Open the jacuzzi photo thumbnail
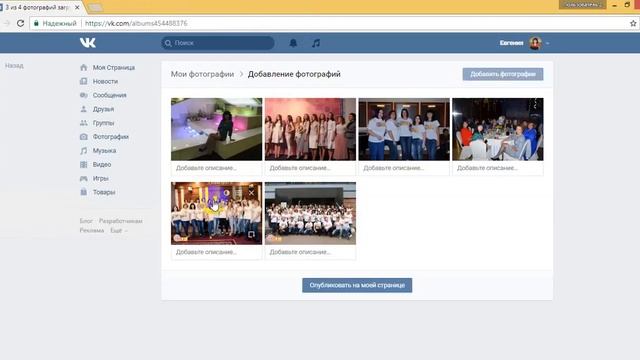 [x=216, y=129]
